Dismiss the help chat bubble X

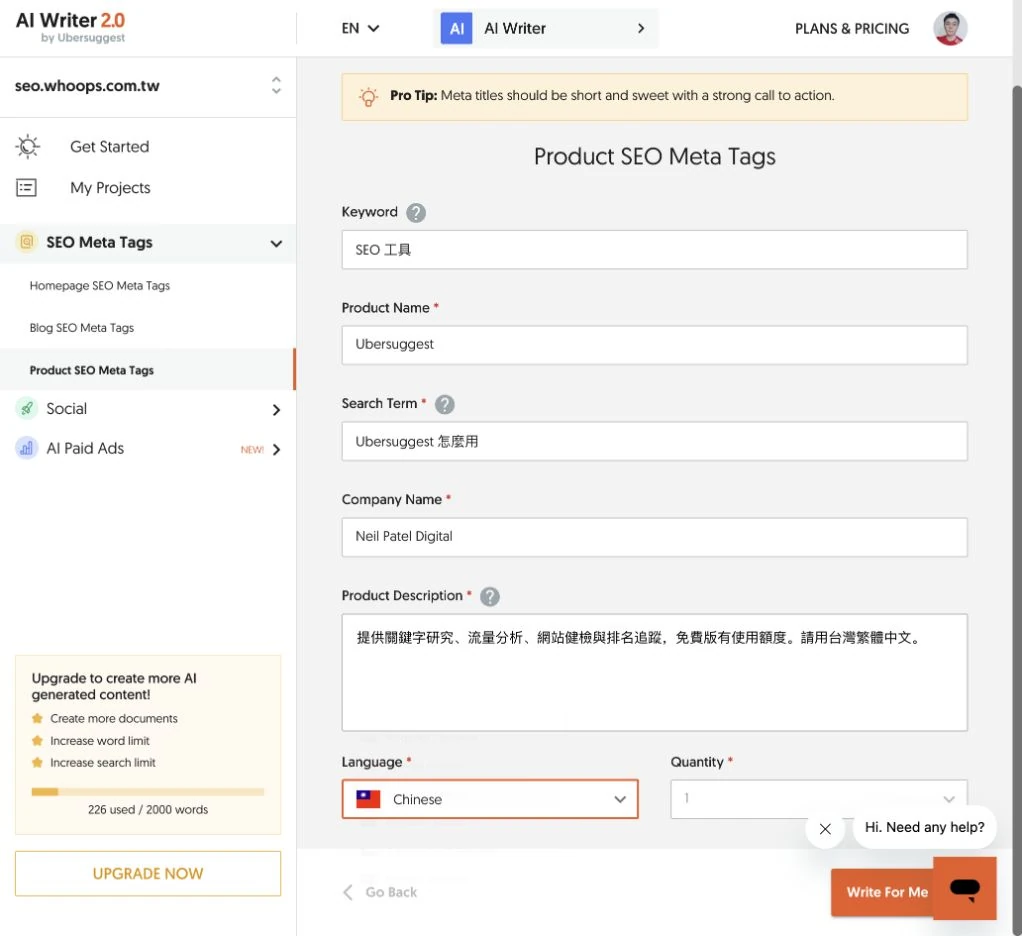coord(825,829)
